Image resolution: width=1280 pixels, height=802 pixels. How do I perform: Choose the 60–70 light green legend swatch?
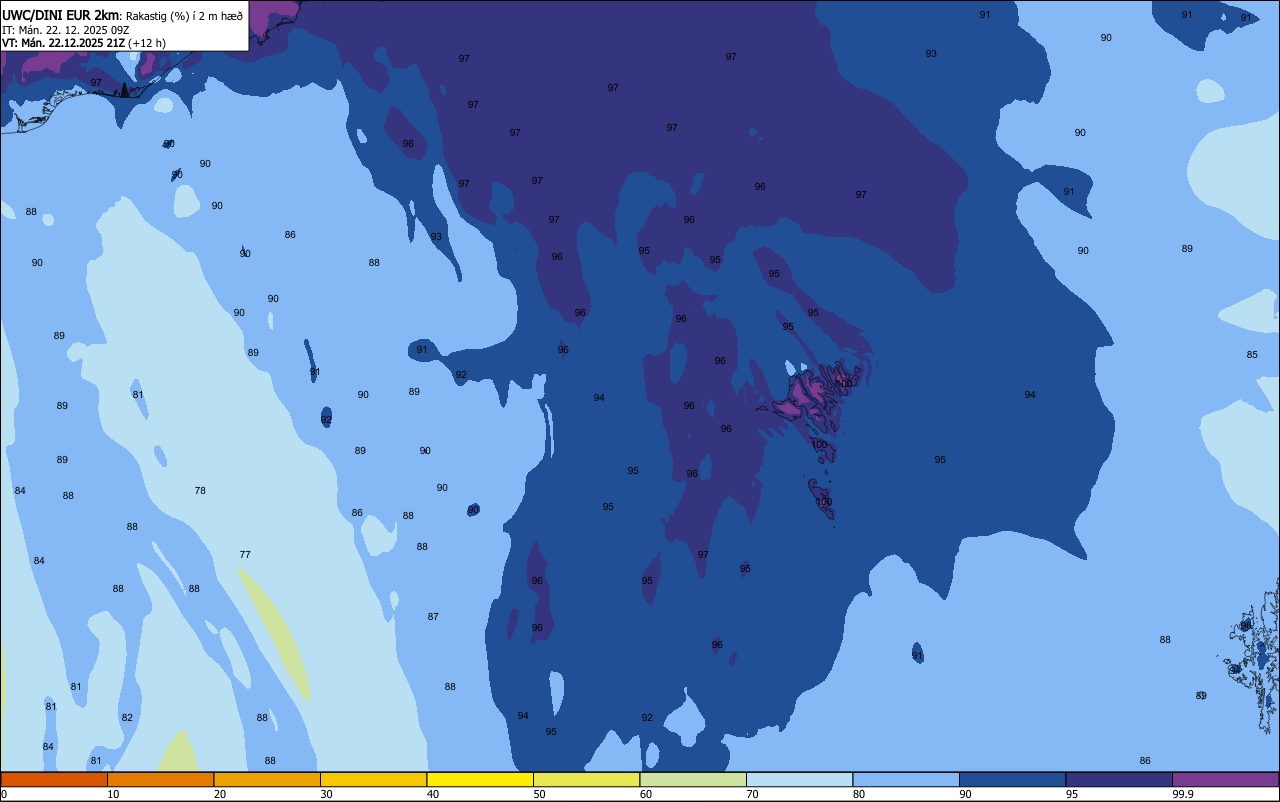coord(693,779)
